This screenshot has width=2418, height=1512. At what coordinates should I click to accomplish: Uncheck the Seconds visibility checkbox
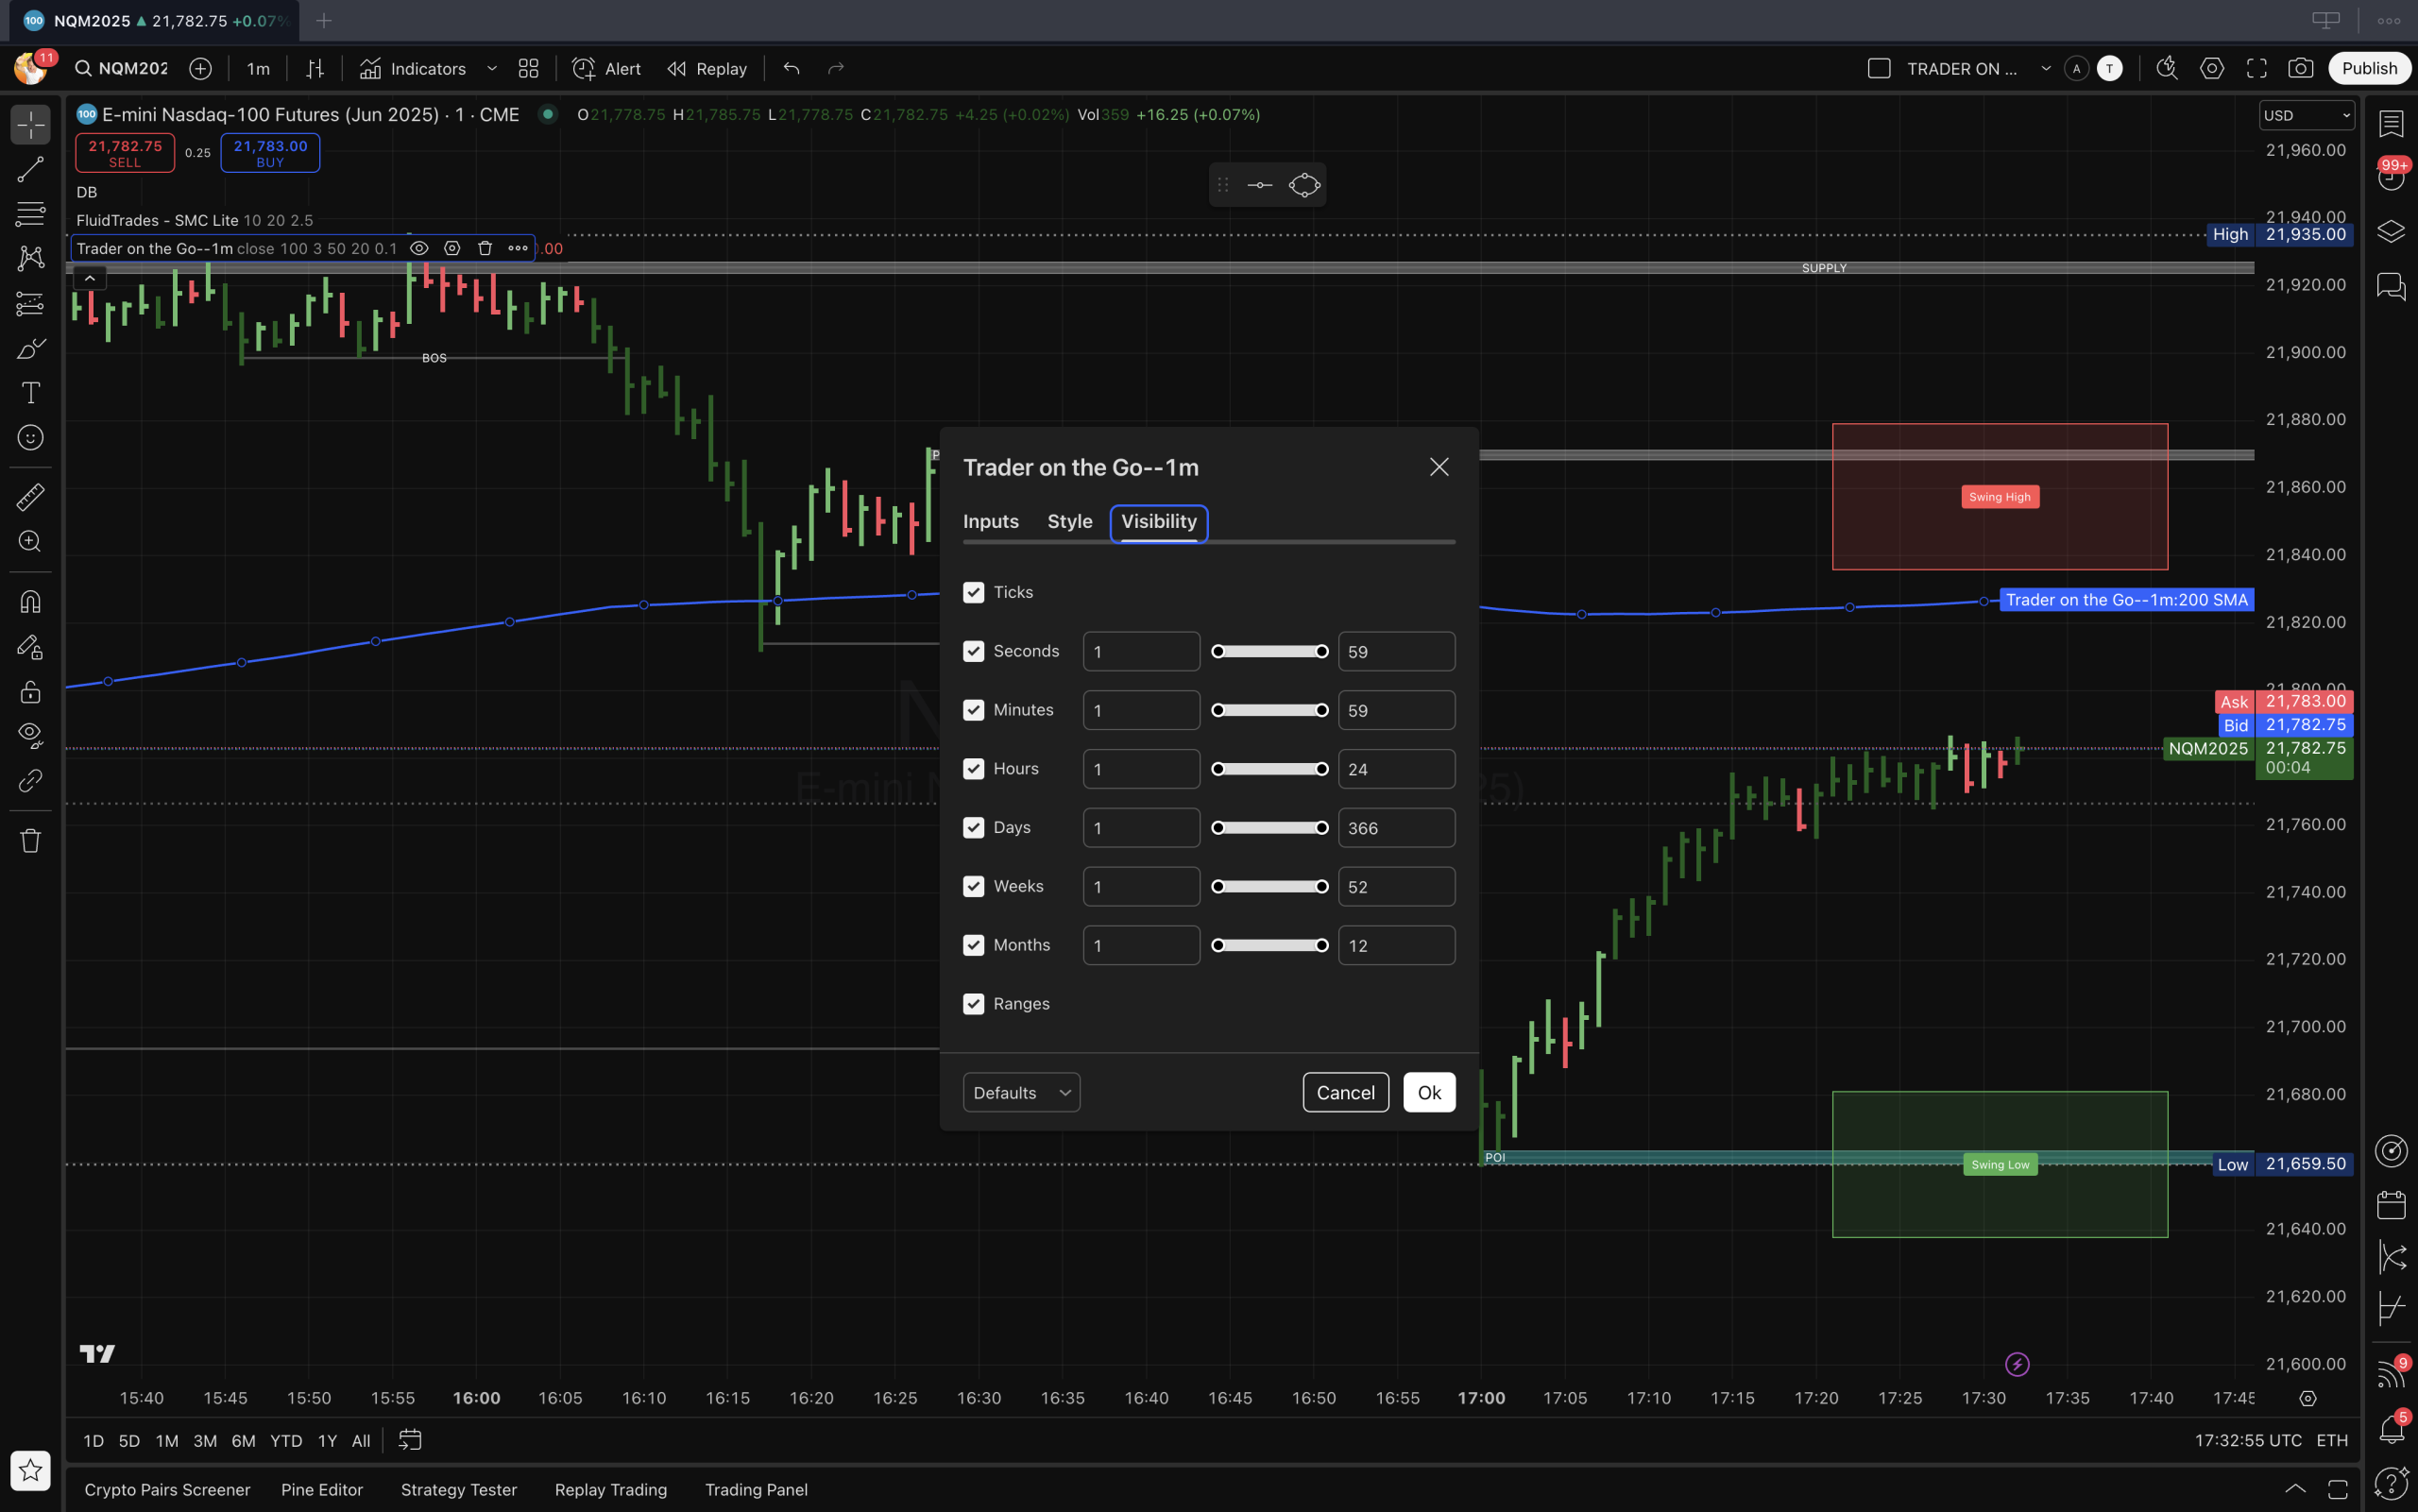pyautogui.click(x=973, y=651)
